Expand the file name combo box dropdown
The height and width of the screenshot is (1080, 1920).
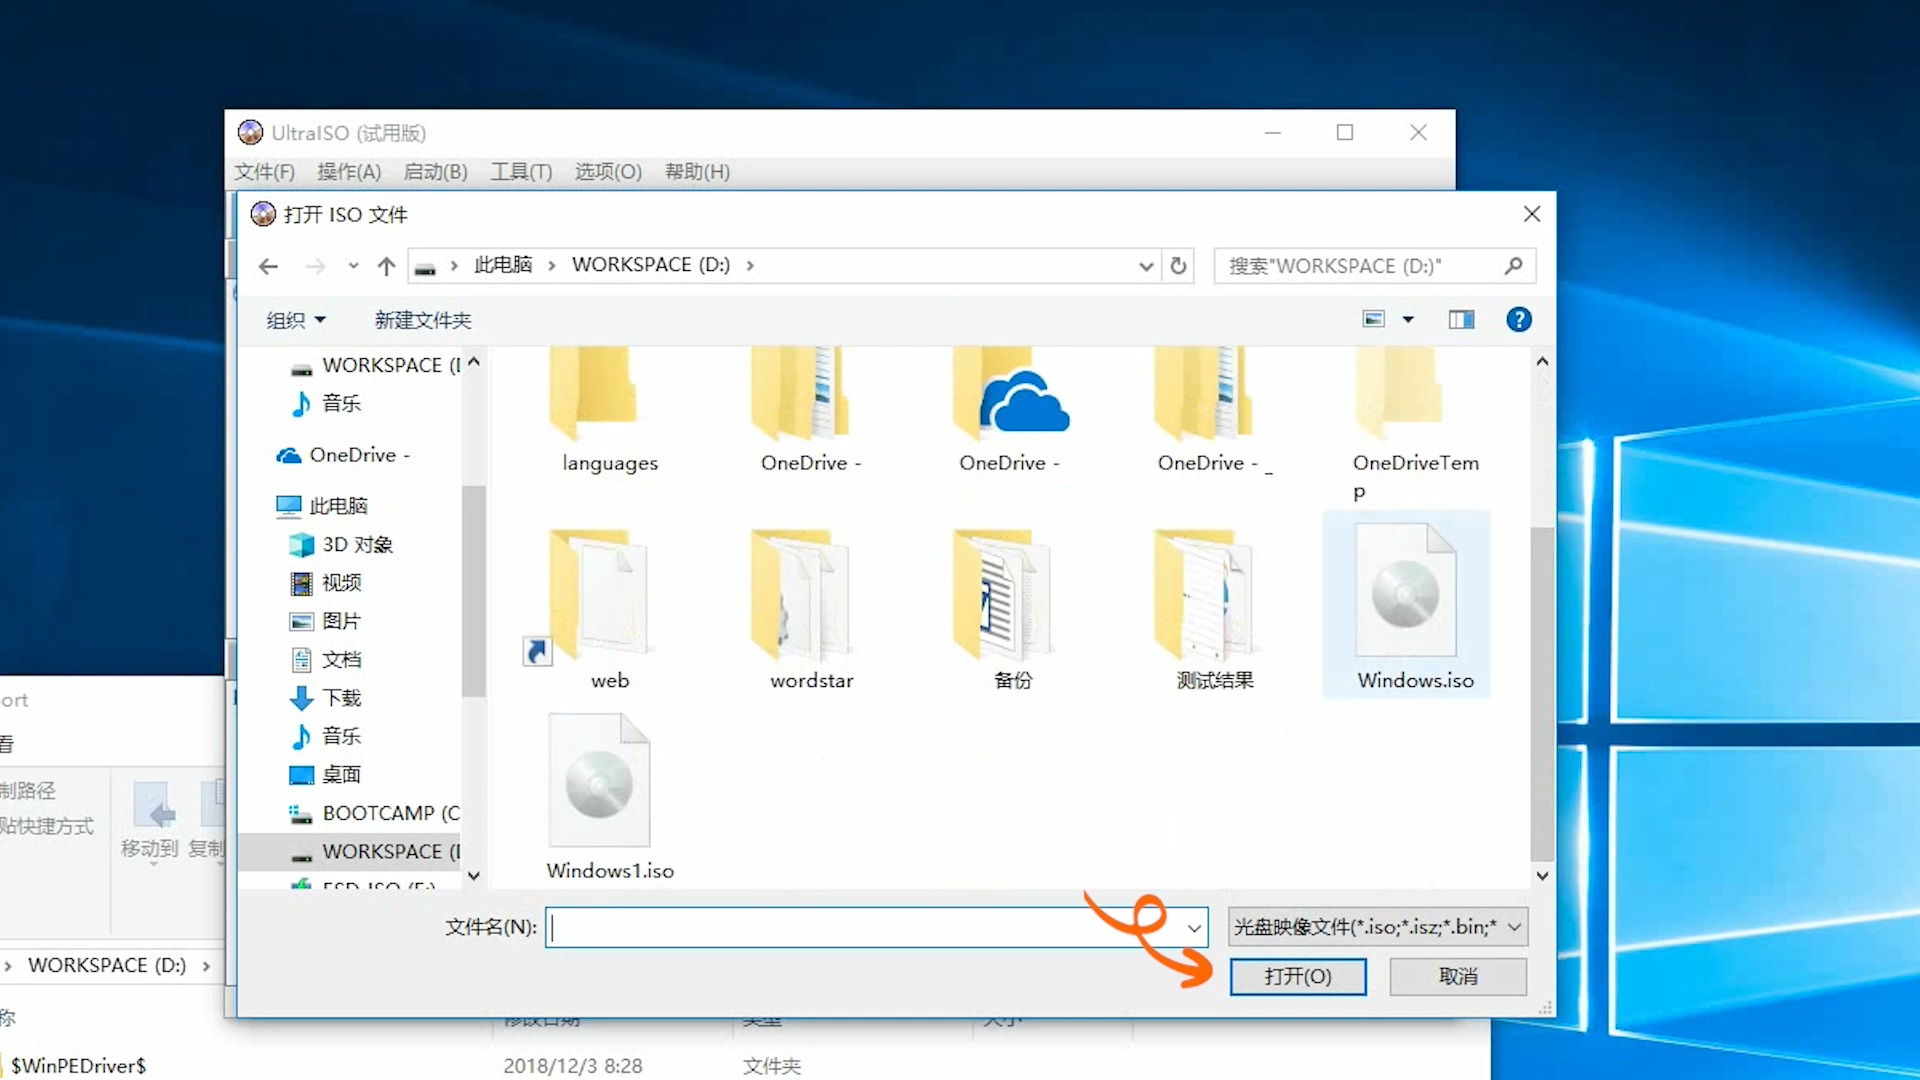[x=1194, y=928]
